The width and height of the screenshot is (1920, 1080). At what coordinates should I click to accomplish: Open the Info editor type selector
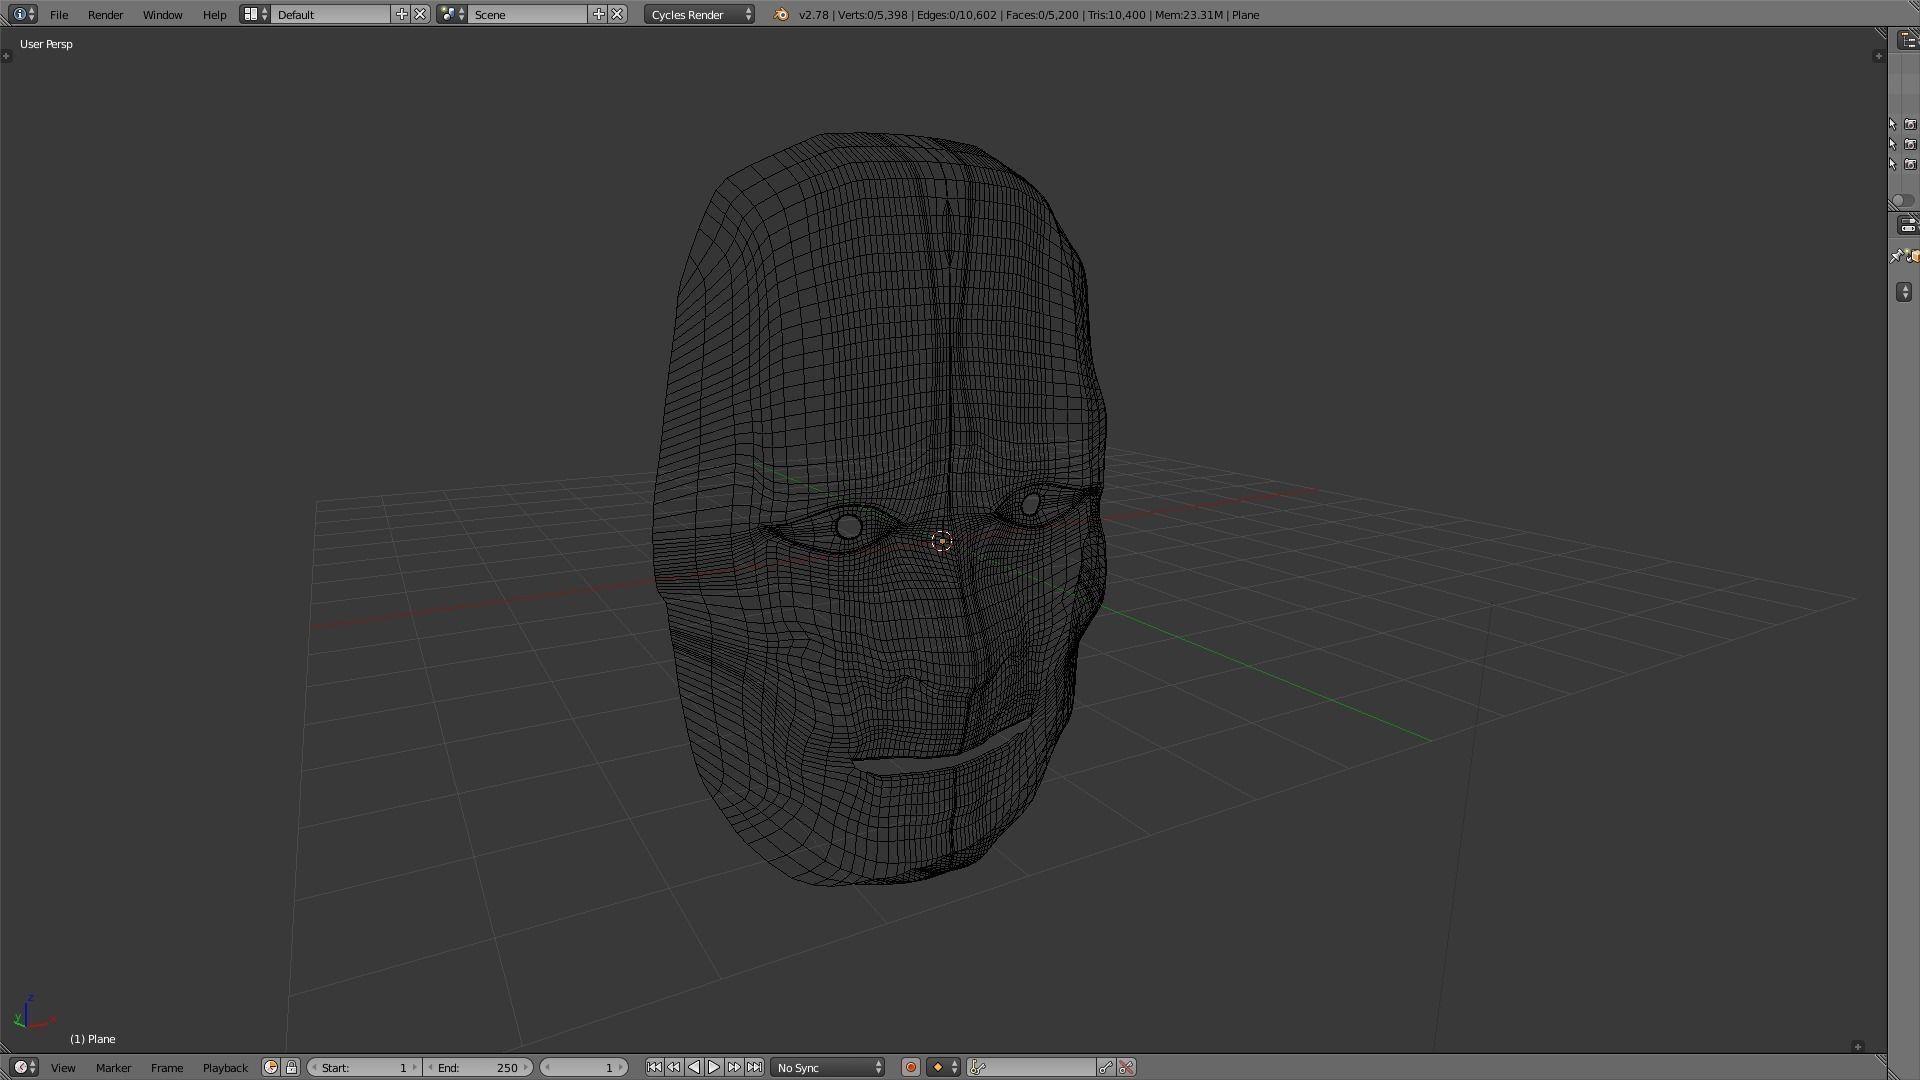[x=24, y=14]
